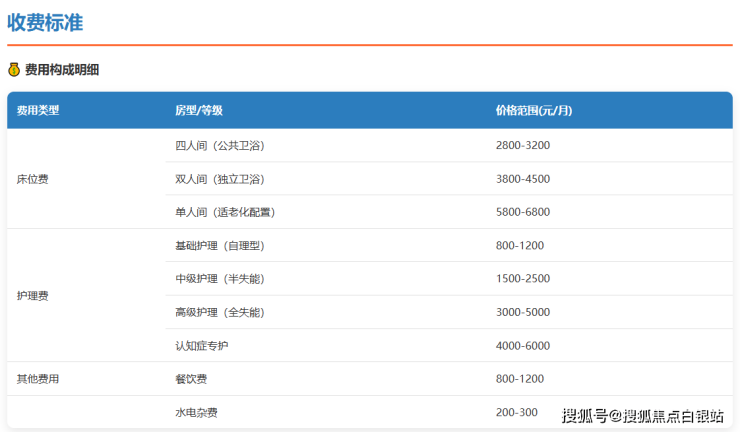Select the 认知症专护 row
740x432 pixels.
449,346
